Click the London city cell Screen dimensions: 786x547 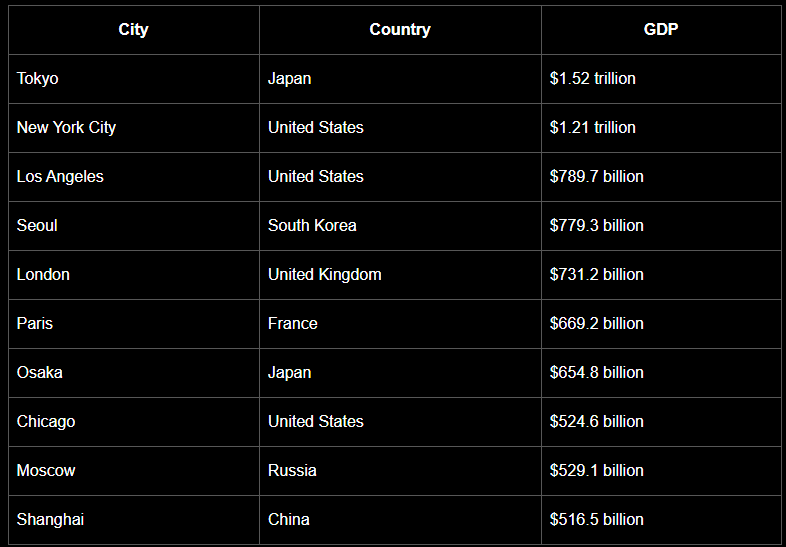(43, 275)
